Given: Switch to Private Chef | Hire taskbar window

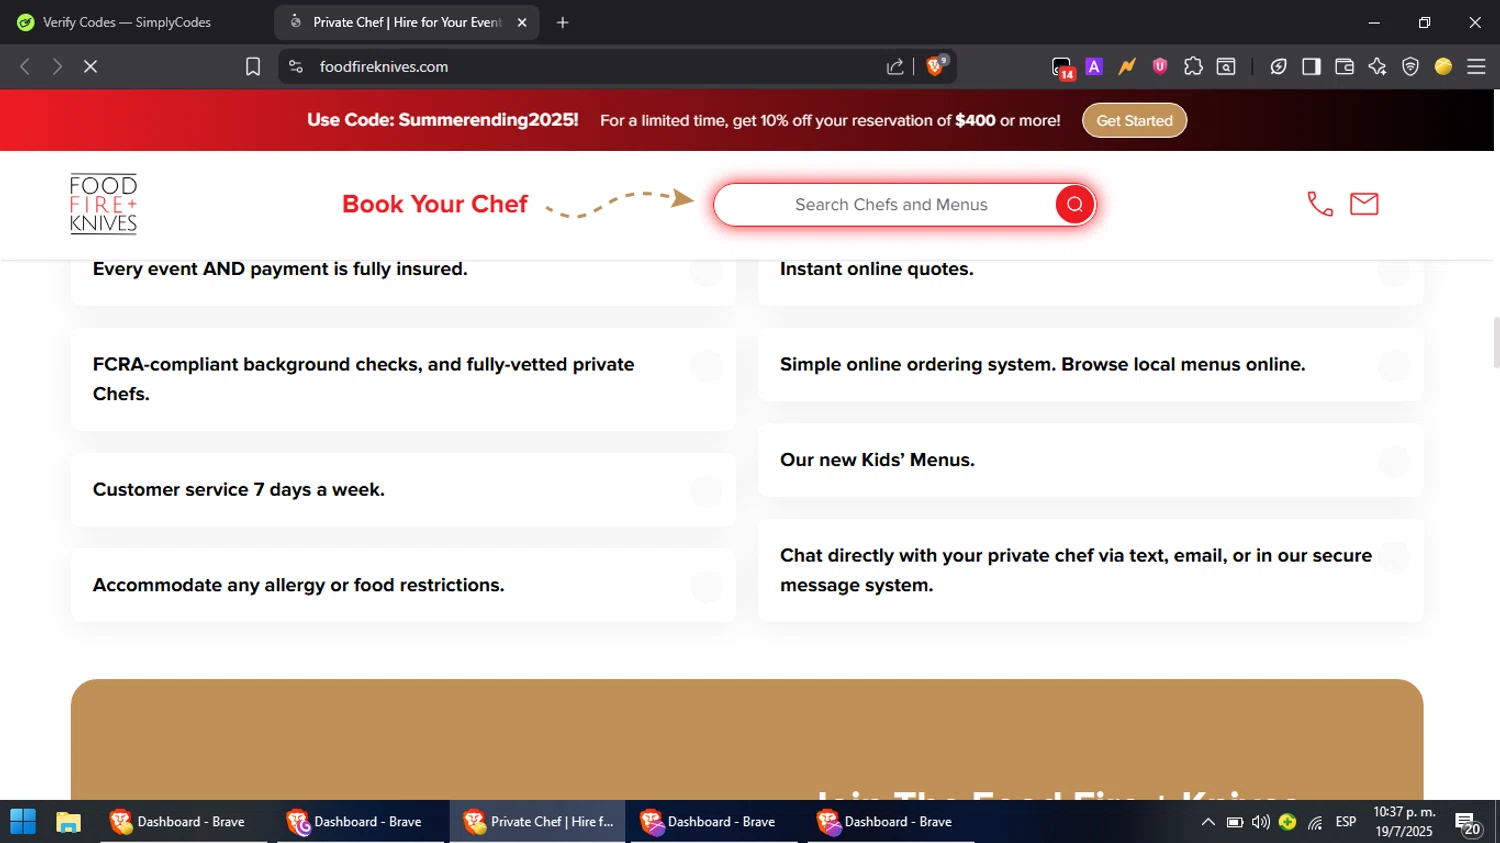Looking at the screenshot, I should (x=538, y=822).
